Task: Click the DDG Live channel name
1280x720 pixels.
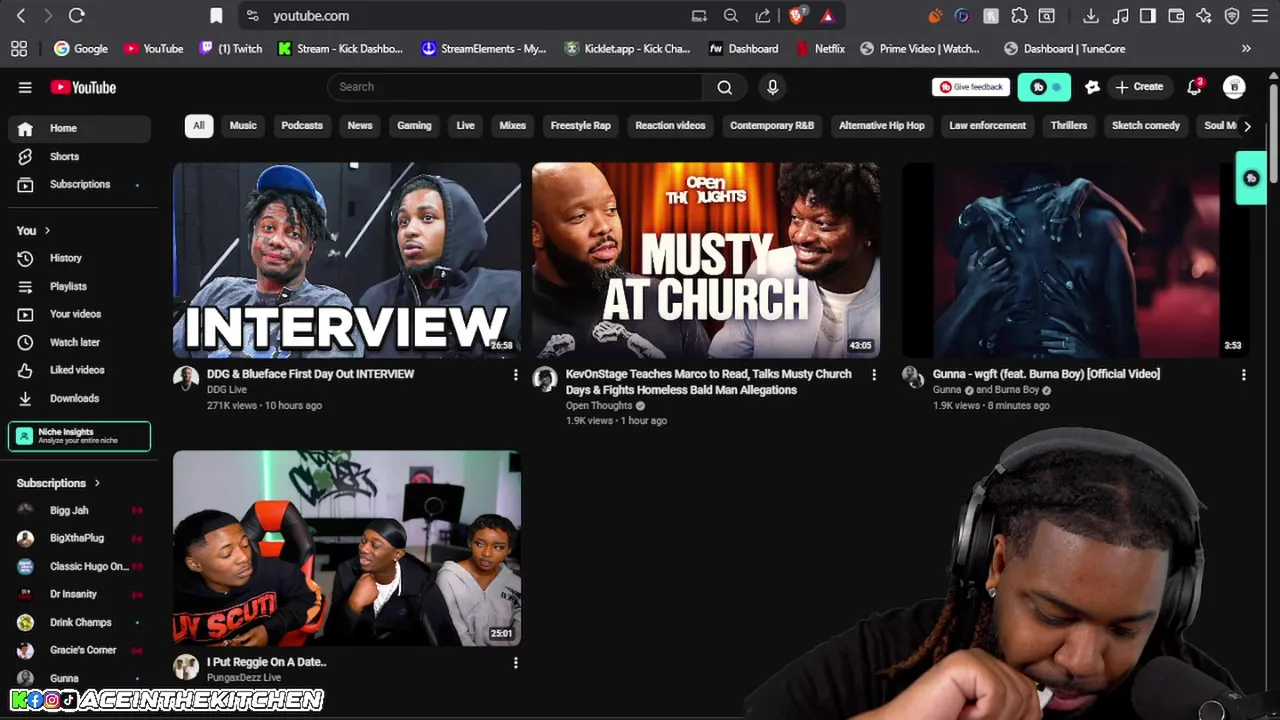Action: 227,390
